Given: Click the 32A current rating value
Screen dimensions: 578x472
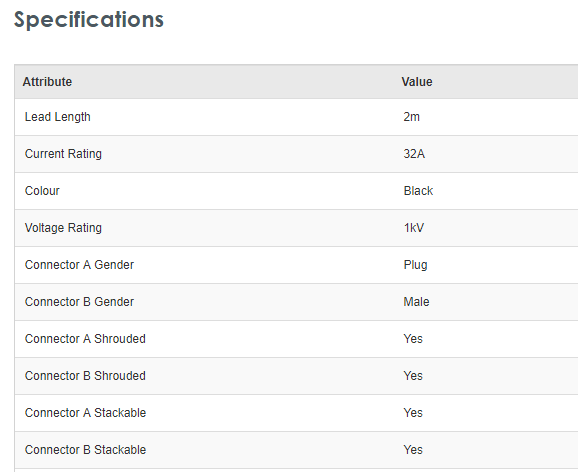Looking at the screenshot, I should [414, 154].
